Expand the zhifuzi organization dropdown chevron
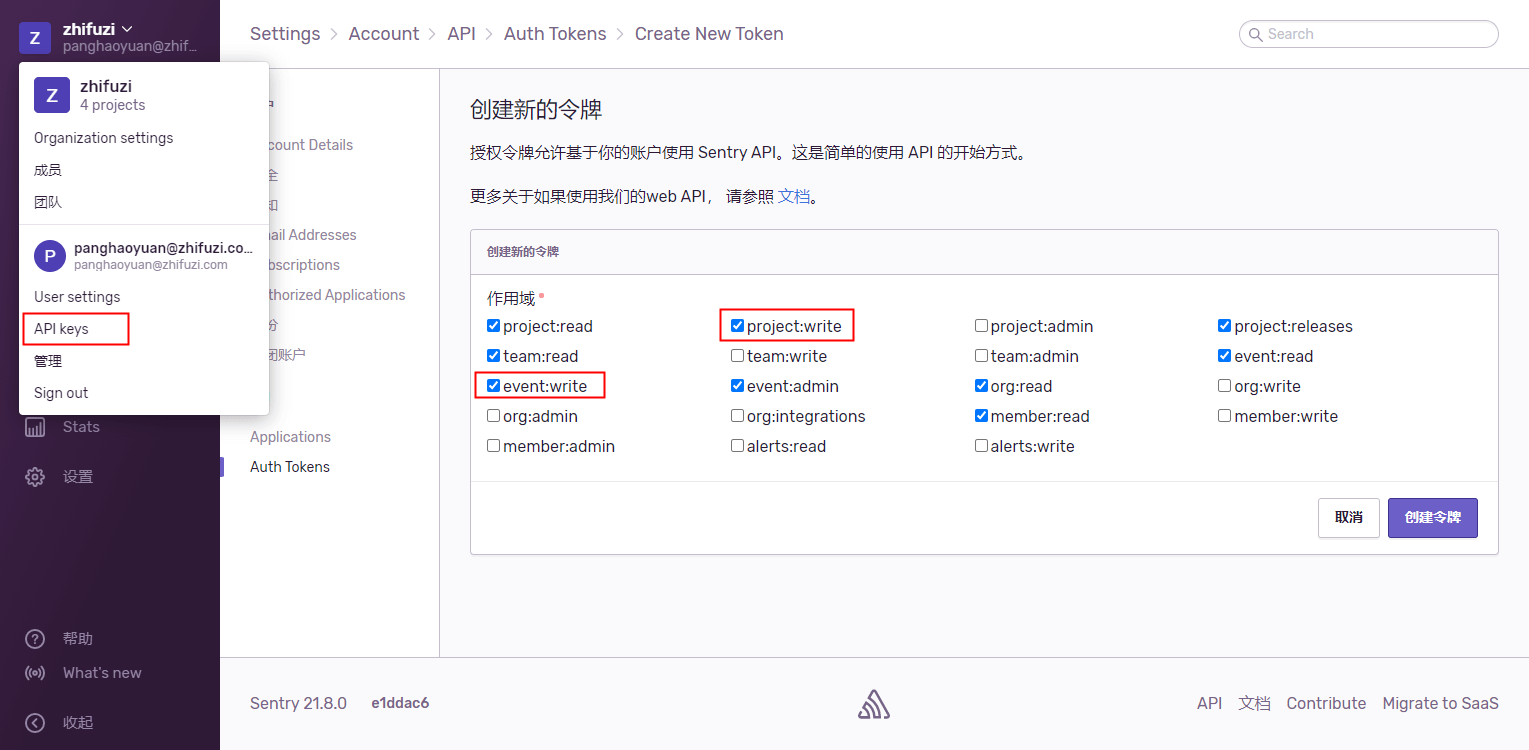 click(127, 29)
